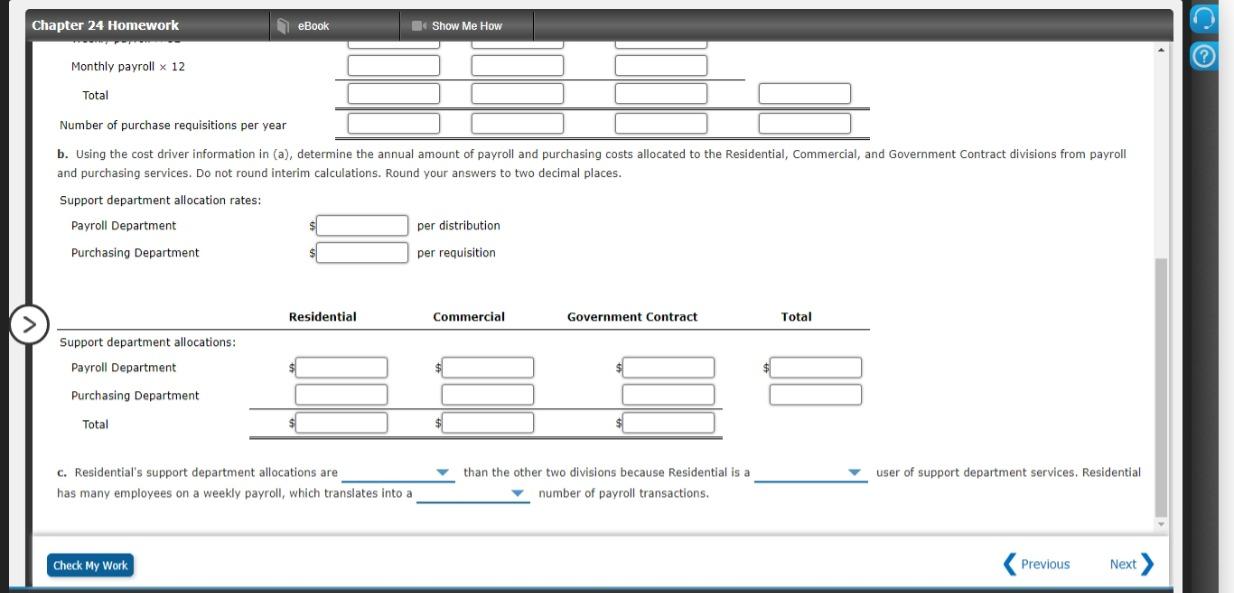1234x593 pixels.
Task: Open the 'number of payroll transactions' dropdown
Action: pyautogui.click(x=474, y=493)
